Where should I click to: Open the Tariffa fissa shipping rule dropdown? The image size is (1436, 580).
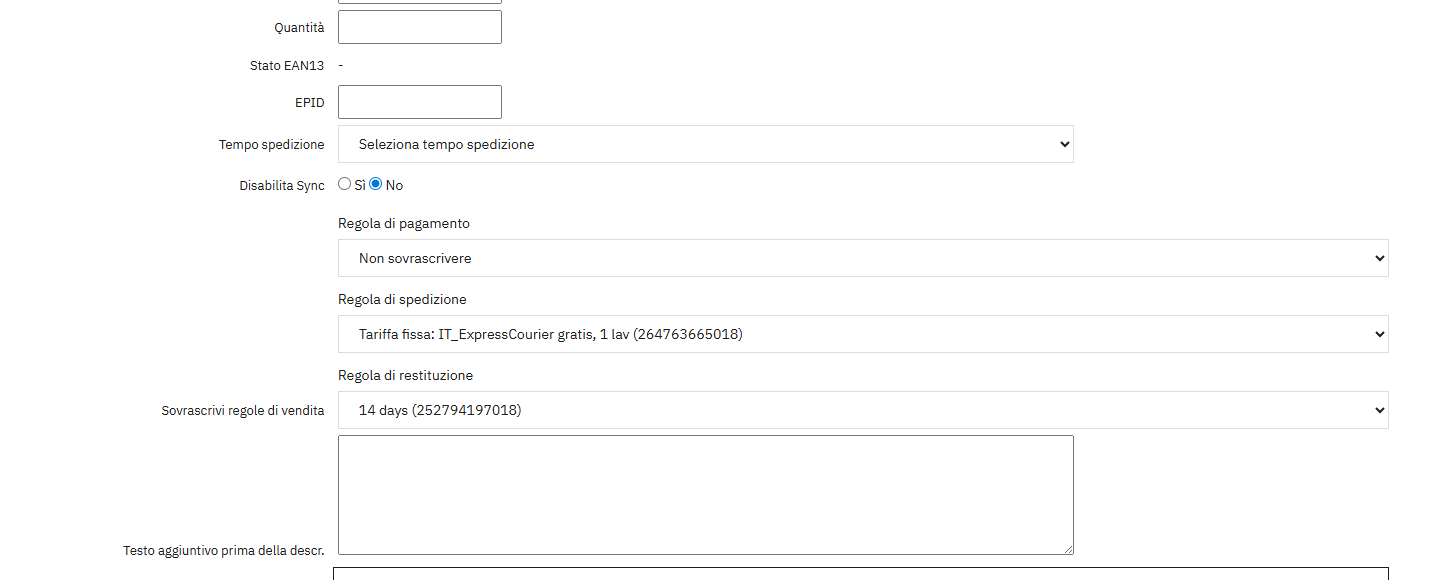(863, 334)
